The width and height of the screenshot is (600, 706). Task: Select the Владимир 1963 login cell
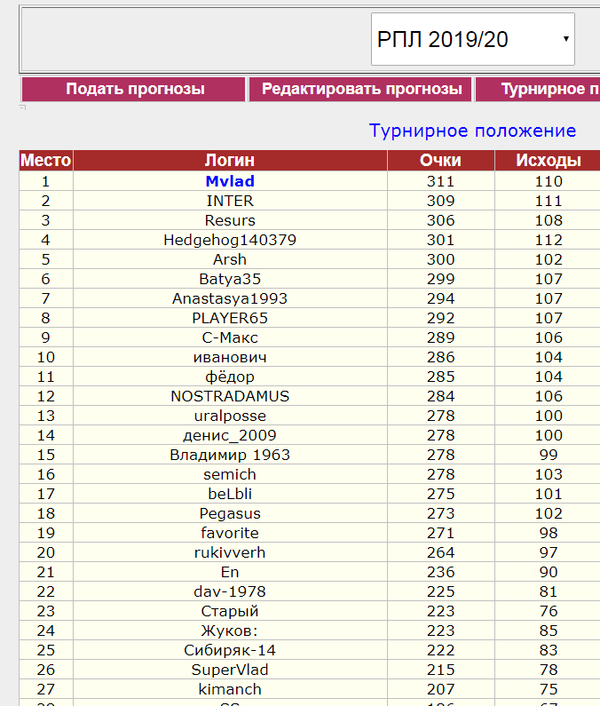click(230, 455)
